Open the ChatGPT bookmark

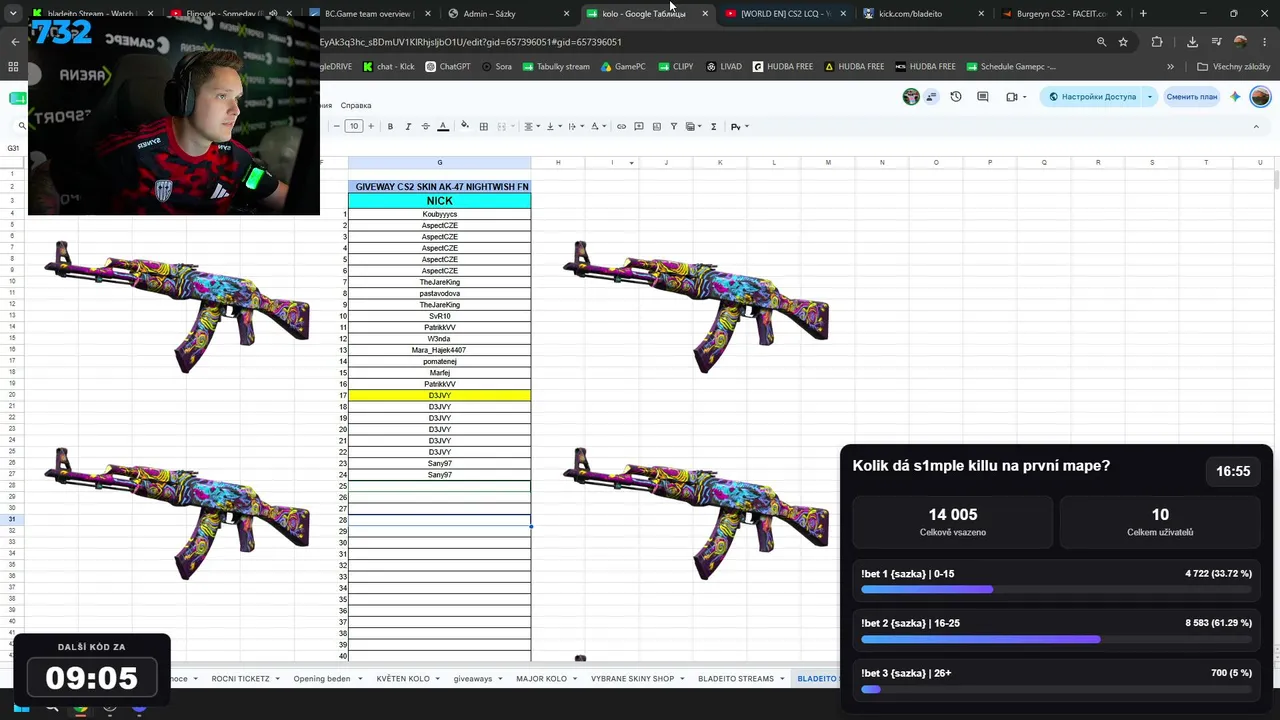coord(448,67)
